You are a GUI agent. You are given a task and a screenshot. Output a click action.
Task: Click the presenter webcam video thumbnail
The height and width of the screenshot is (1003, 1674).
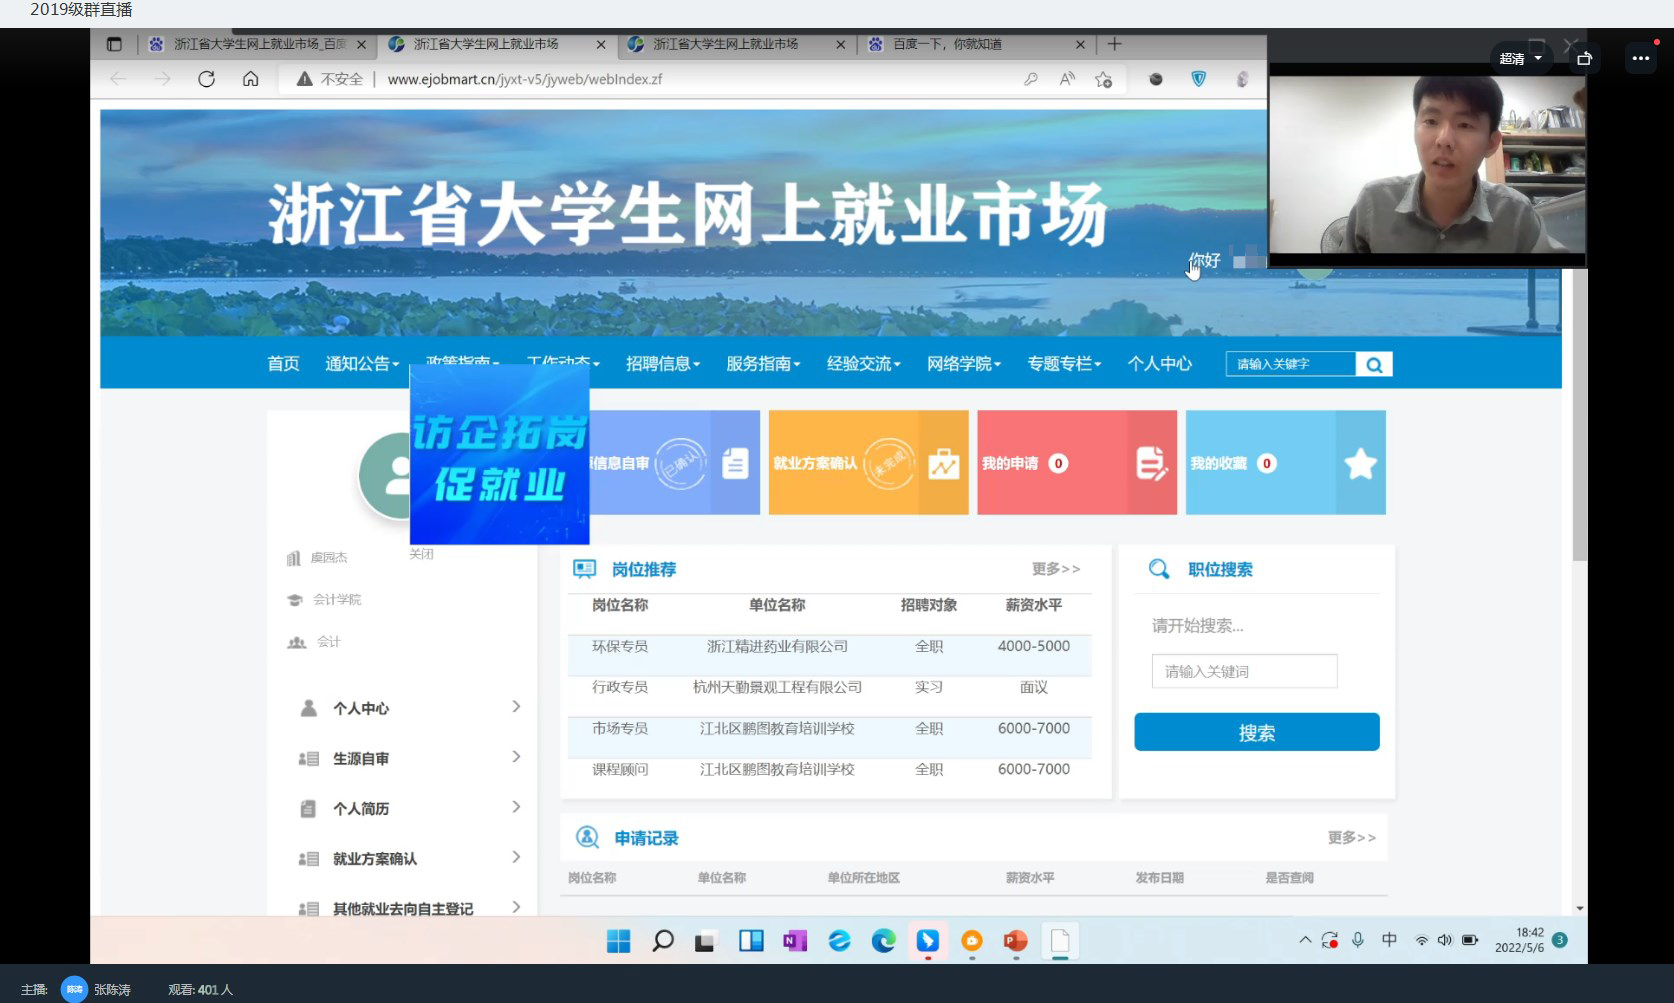1427,164
